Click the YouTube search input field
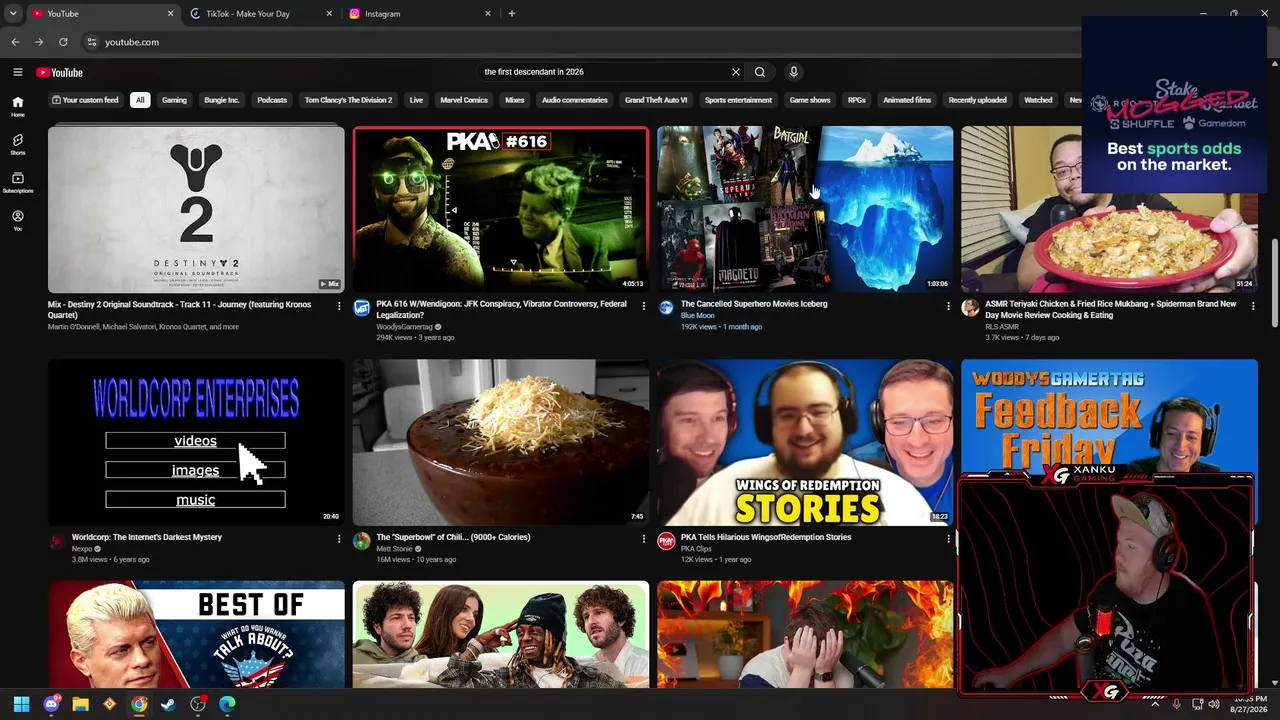Viewport: 1280px width, 720px height. 604,72
